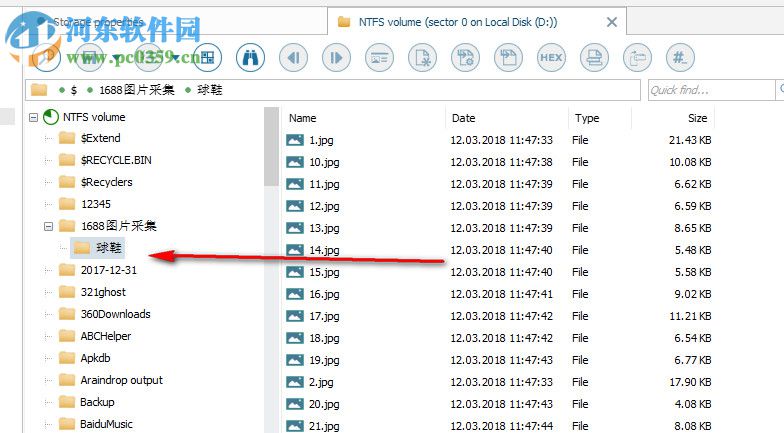Select the $RECYCLE.BIN folder
Viewport: 784px width, 433px height.
116,160
